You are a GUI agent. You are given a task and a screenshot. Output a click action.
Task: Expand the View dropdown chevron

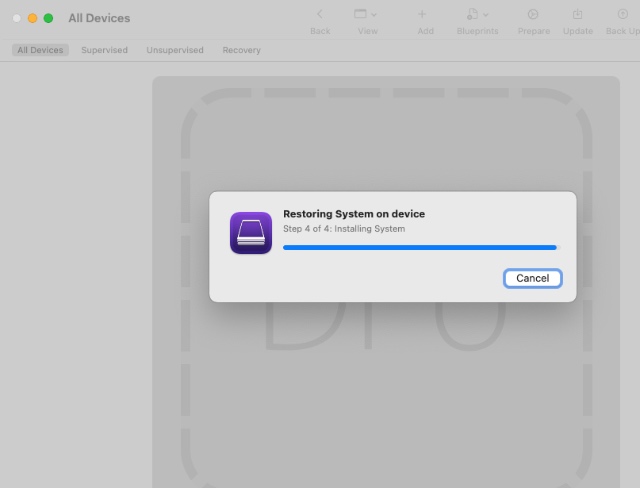pyautogui.click(x=374, y=15)
